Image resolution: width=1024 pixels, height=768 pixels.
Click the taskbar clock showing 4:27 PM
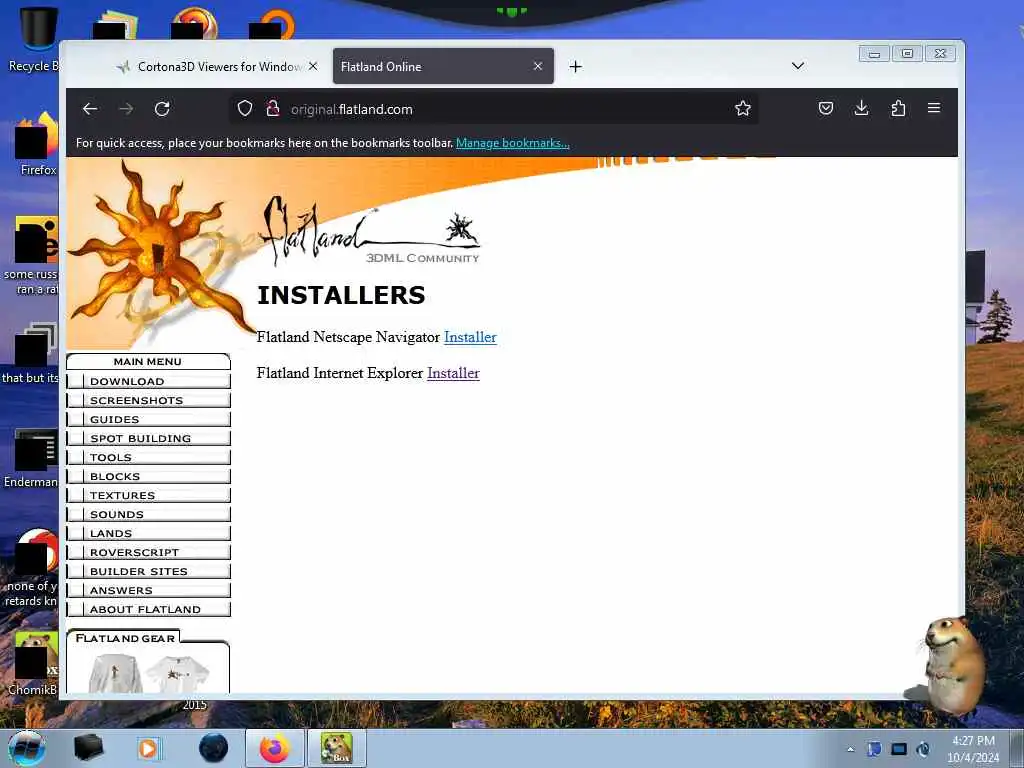point(973,749)
